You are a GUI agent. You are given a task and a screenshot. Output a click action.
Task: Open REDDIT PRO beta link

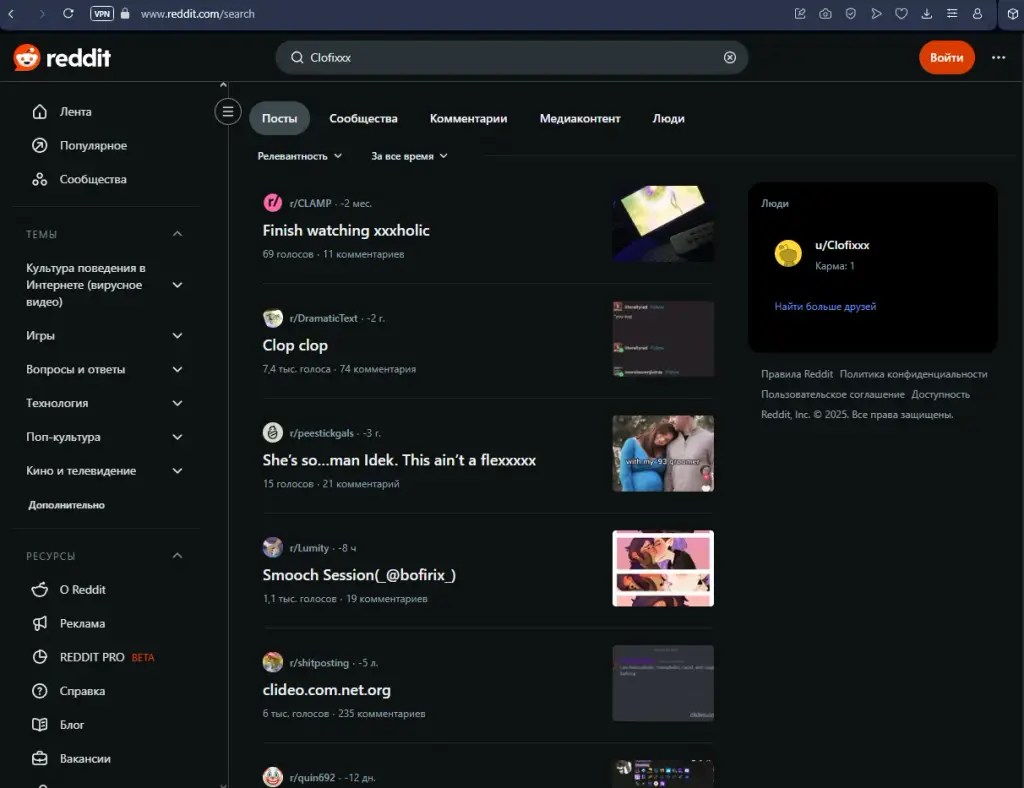(x=93, y=657)
